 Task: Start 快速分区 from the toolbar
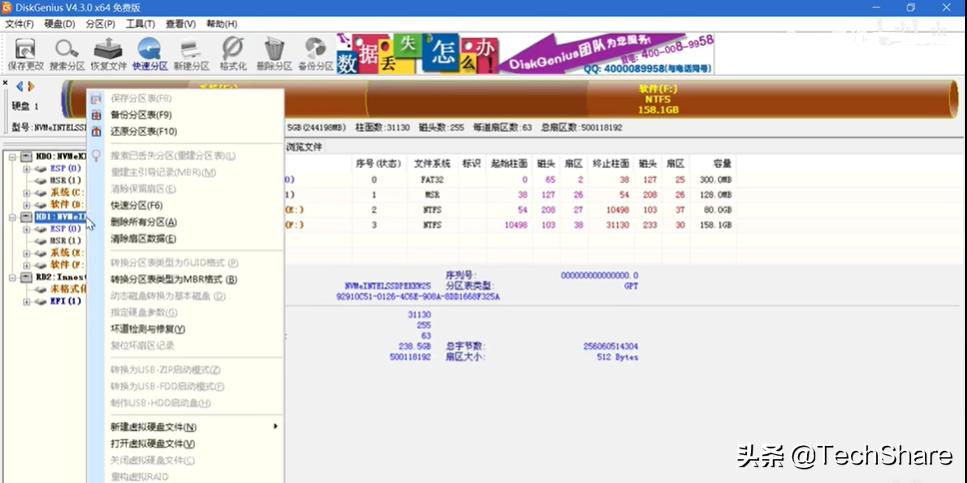point(149,54)
